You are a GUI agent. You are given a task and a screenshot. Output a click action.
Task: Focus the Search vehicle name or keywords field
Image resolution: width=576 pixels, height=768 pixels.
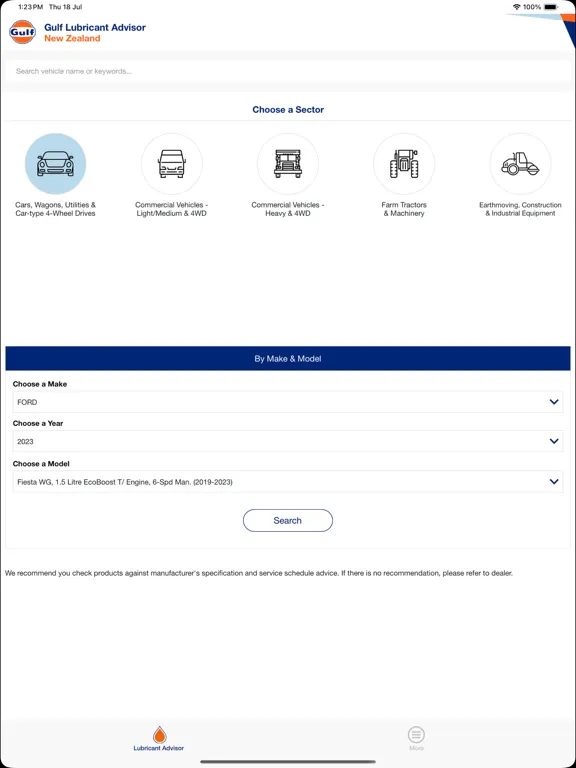(288, 72)
